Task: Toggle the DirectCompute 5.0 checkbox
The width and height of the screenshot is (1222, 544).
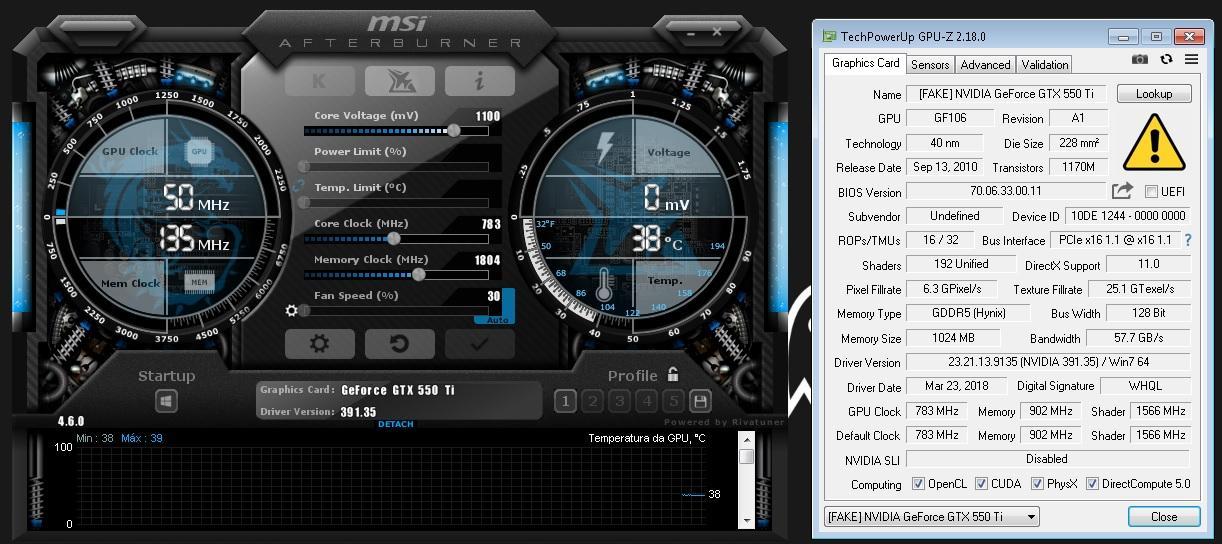Action: [x=1092, y=484]
